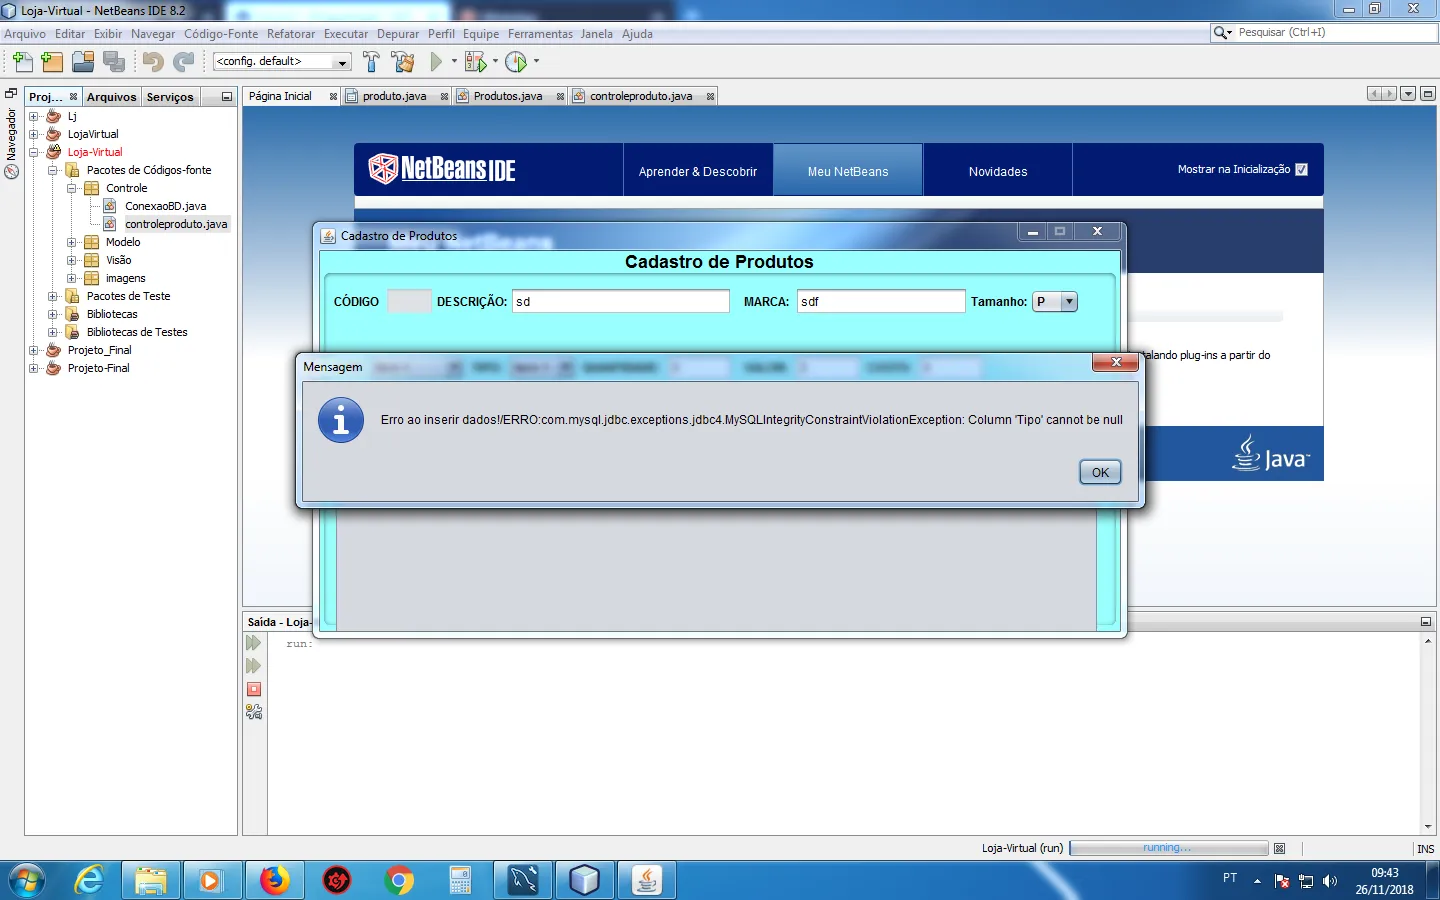This screenshot has height=900, width=1440.
Task: Open the Arquivo menu
Action: (x=25, y=34)
